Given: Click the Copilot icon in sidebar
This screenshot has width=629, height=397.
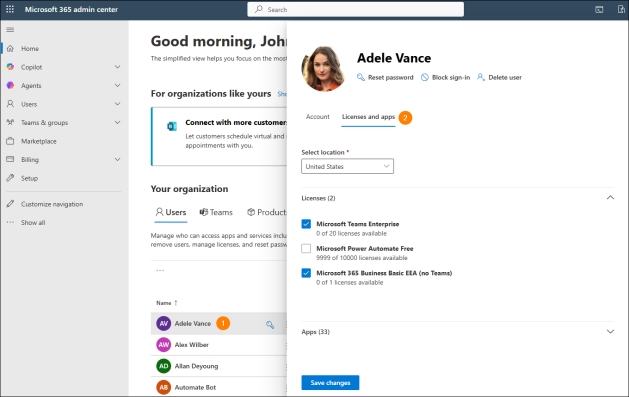Looking at the screenshot, I should click(x=10, y=67).
